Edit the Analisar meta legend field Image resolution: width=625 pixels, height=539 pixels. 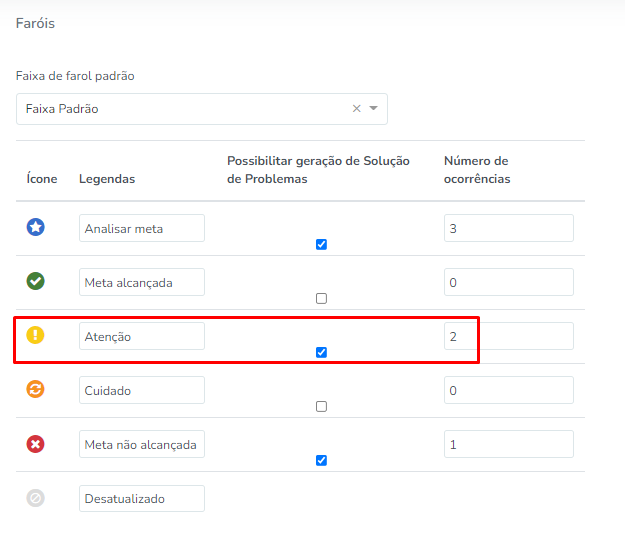click(x=141, y=228)
